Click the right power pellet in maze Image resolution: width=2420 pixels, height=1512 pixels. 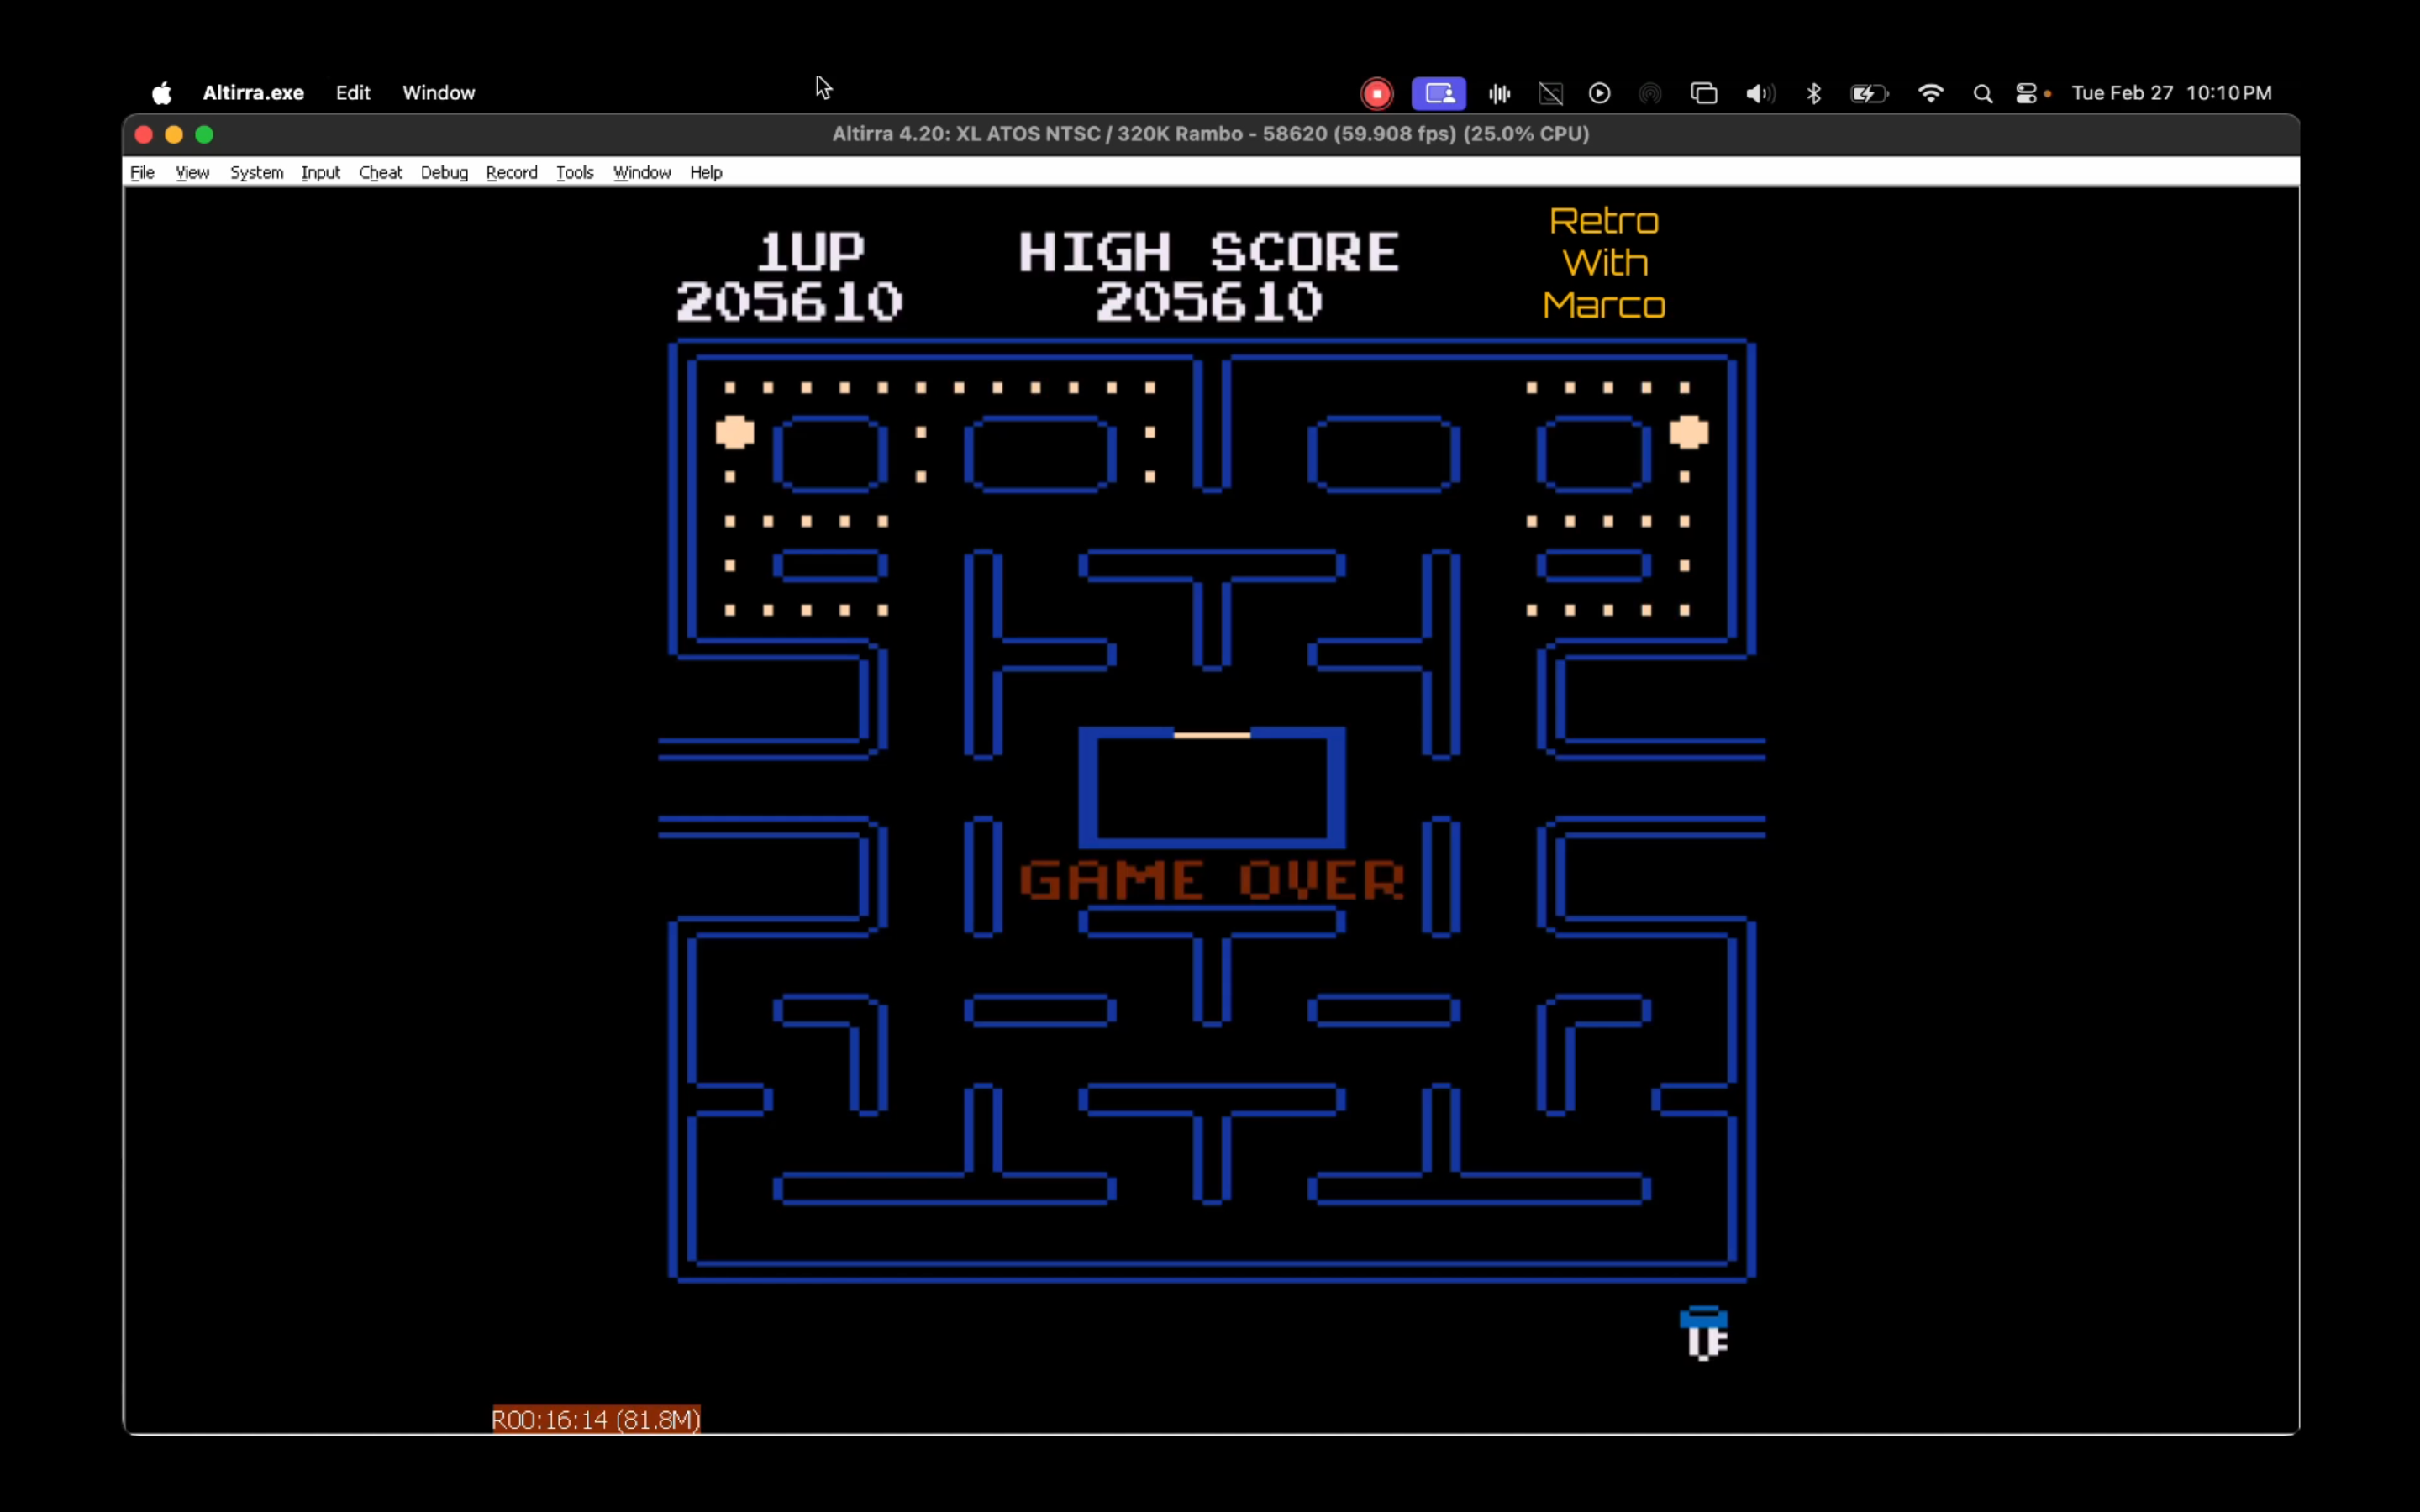[x=1689, y=432]
